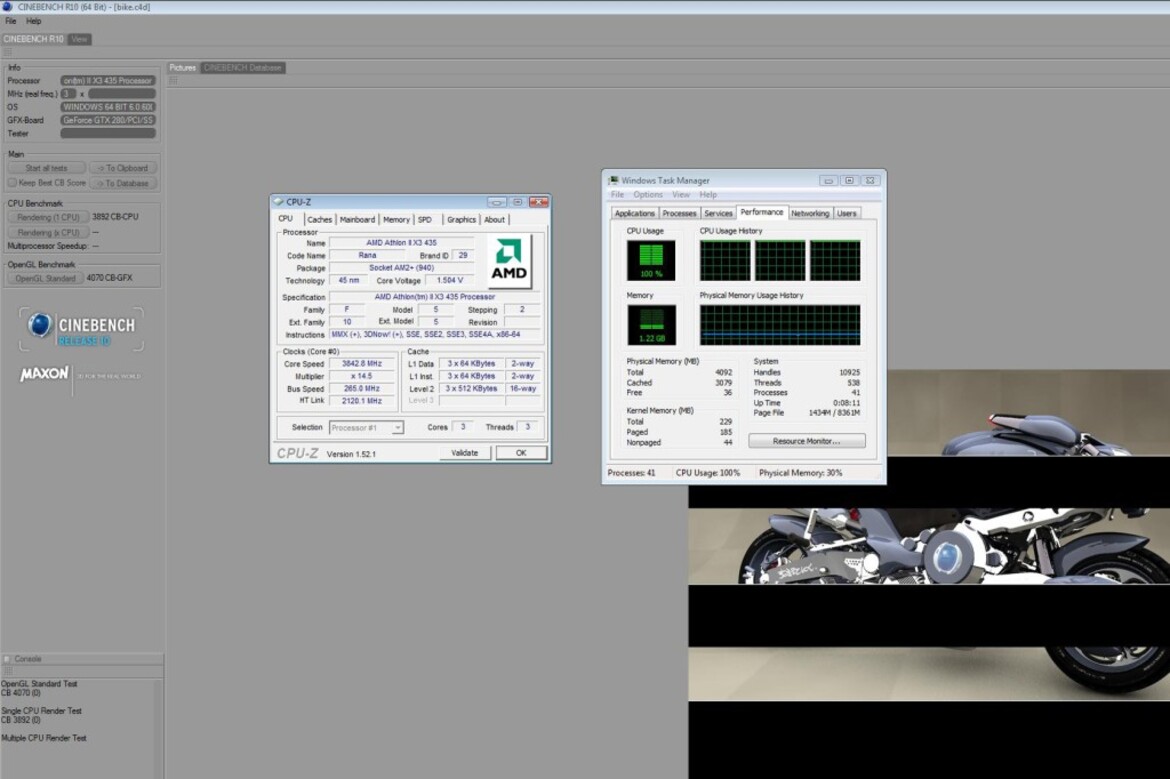Select the Pictures tab
The width and height of the screenshot is (1170, 779).
pos(182,67)
